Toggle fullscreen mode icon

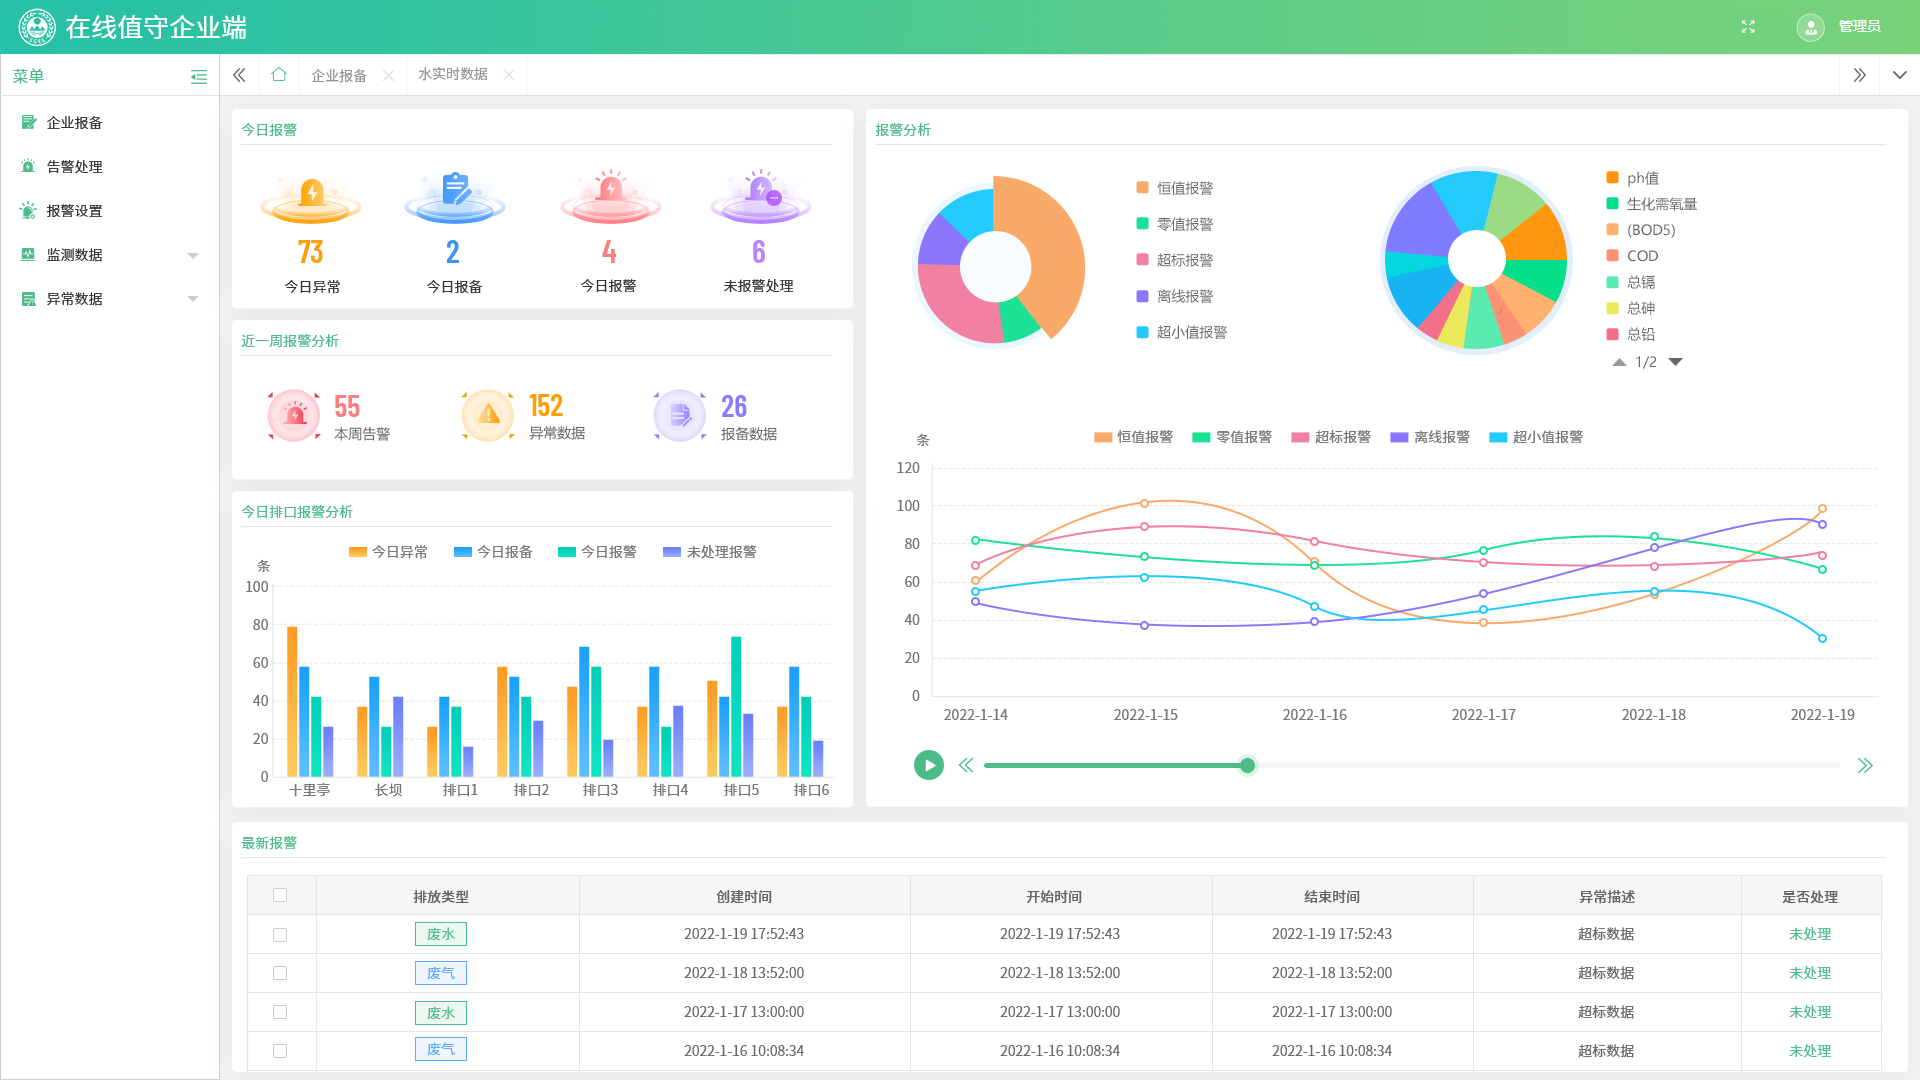coord(1748,27)
